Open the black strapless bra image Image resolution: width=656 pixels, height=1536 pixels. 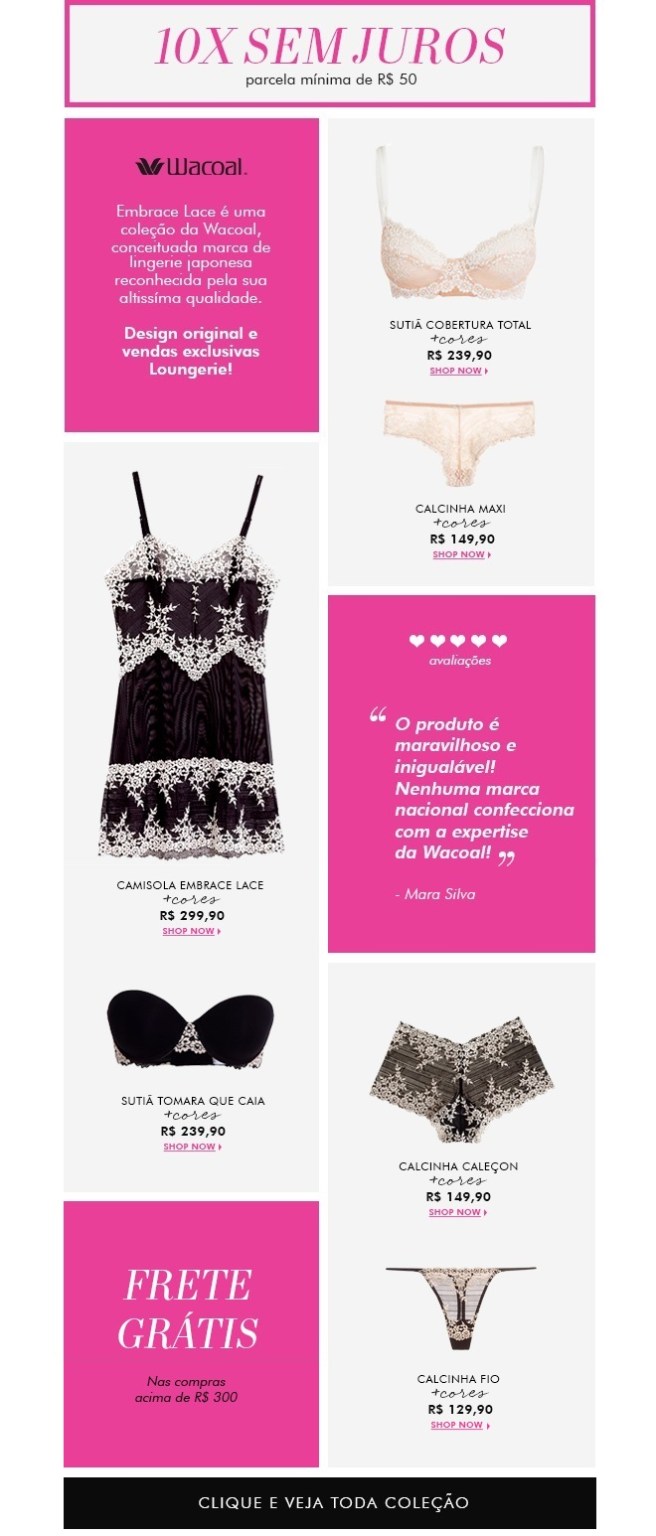pos(192,1028)
